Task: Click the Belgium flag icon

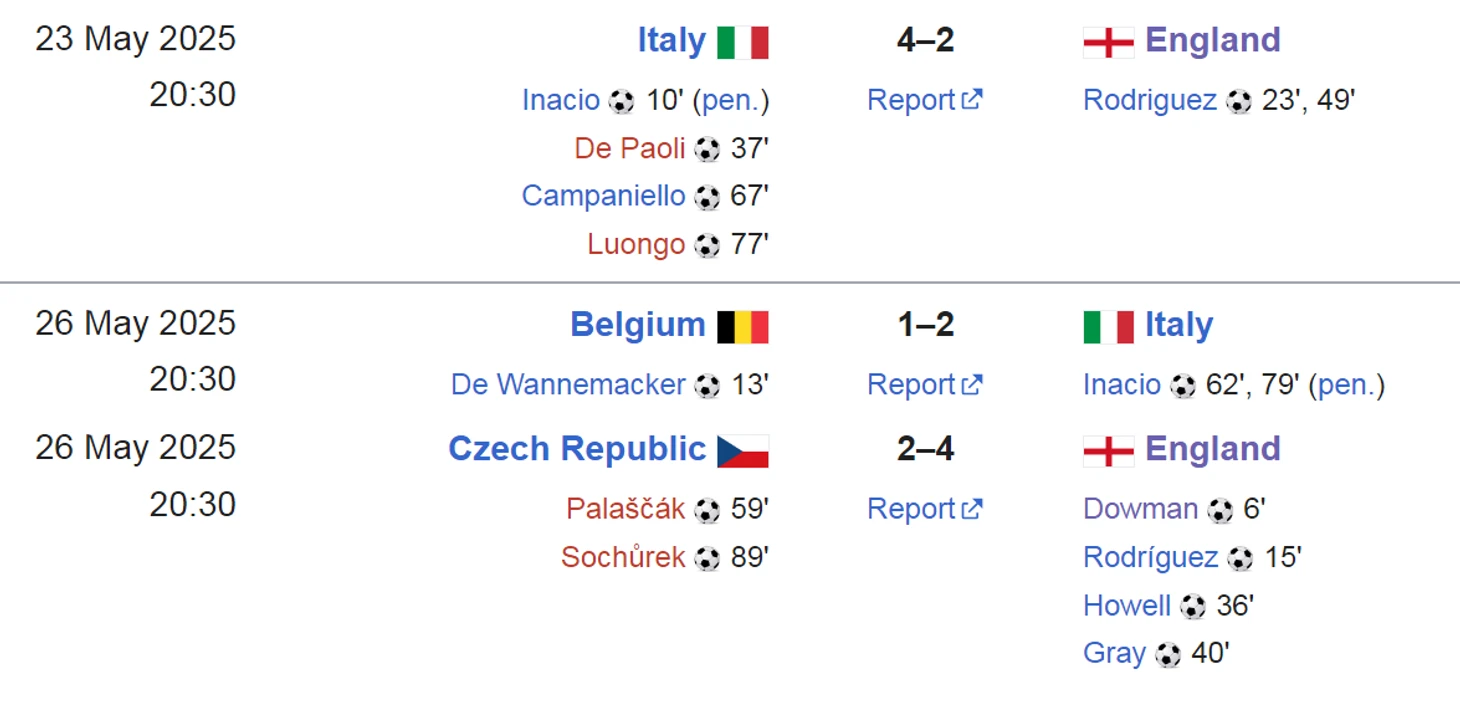Action: 743,327
